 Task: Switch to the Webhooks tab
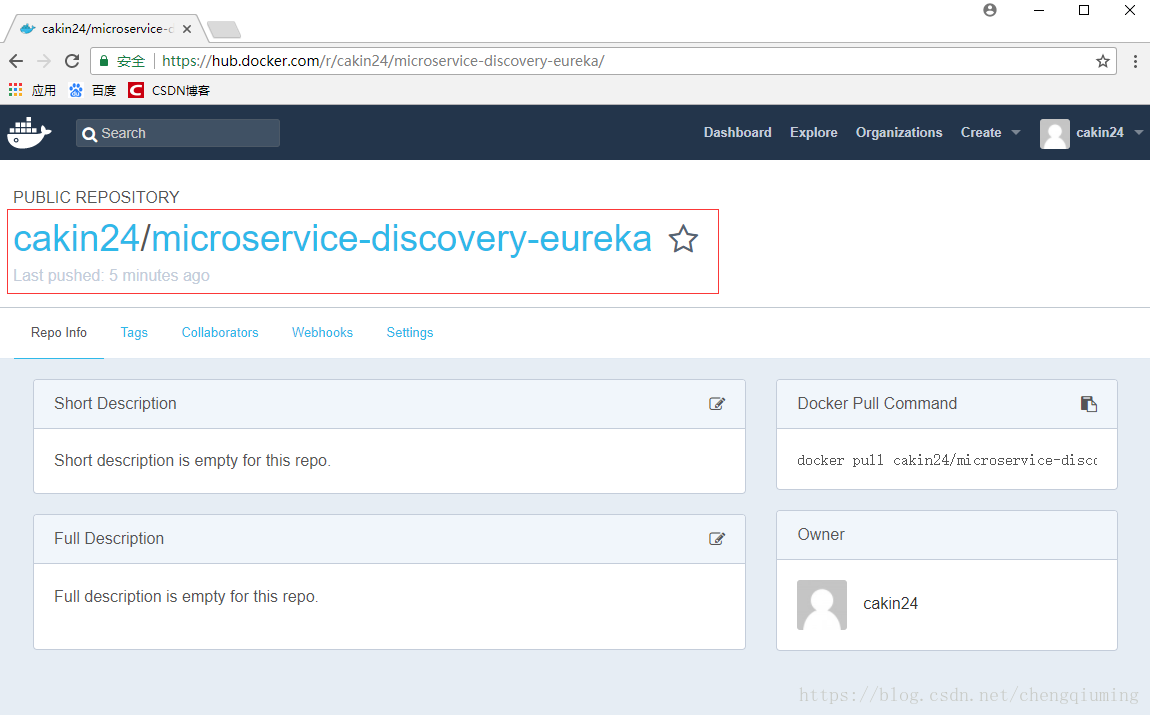pyautogui.click(x=323, y=333)
